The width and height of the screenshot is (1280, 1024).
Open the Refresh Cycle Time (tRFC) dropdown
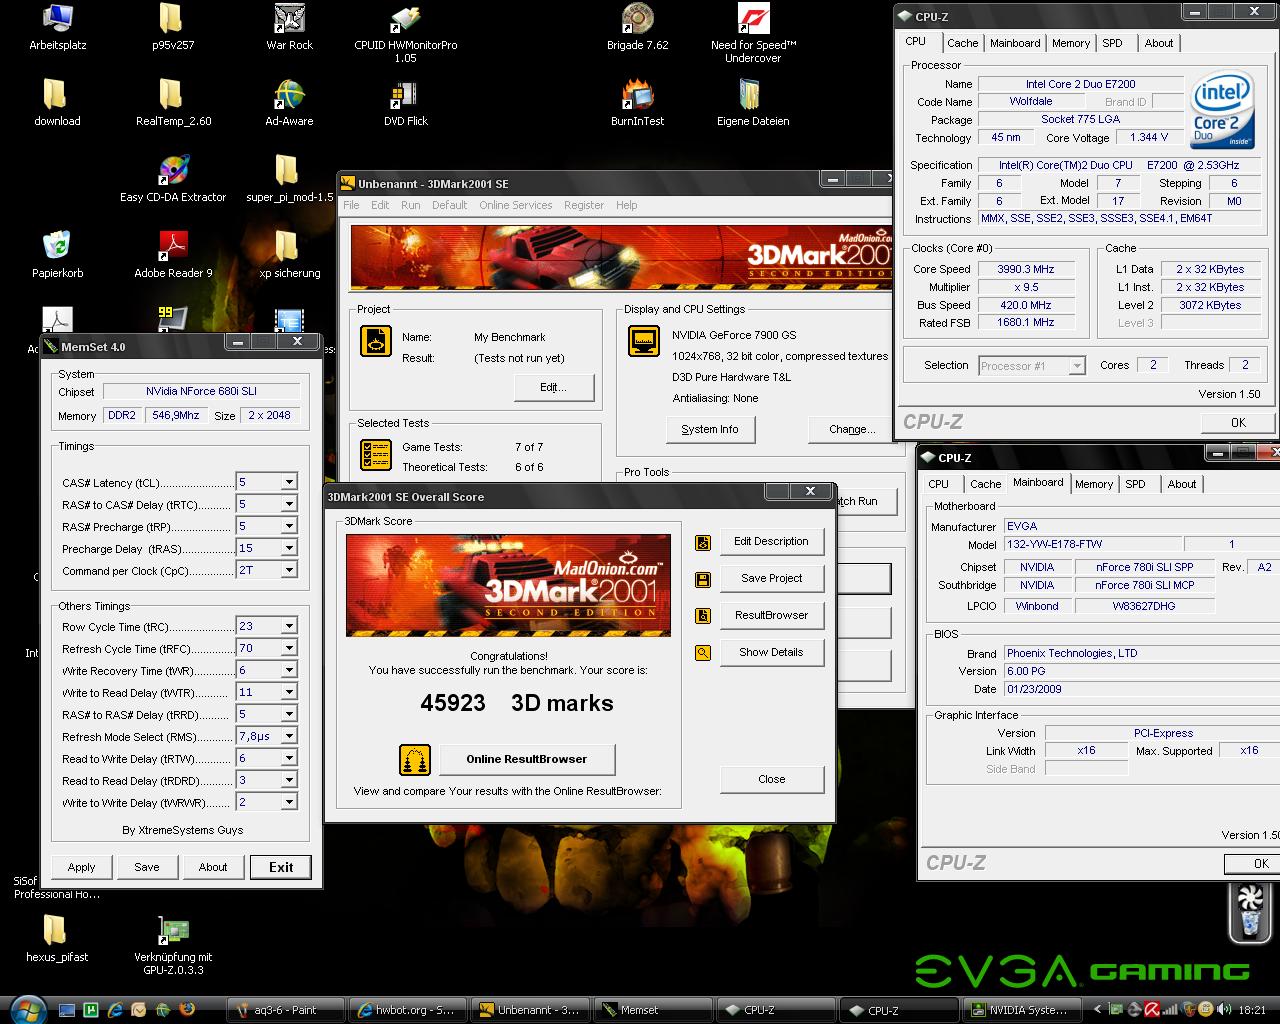[288, 648]
